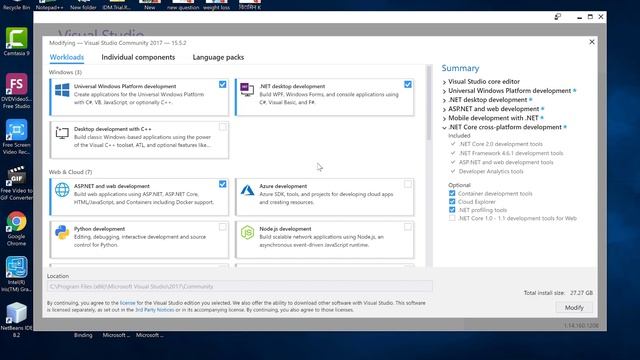Open NetBeans IDE 8.2 desktop shortcut

pos(16,320)
